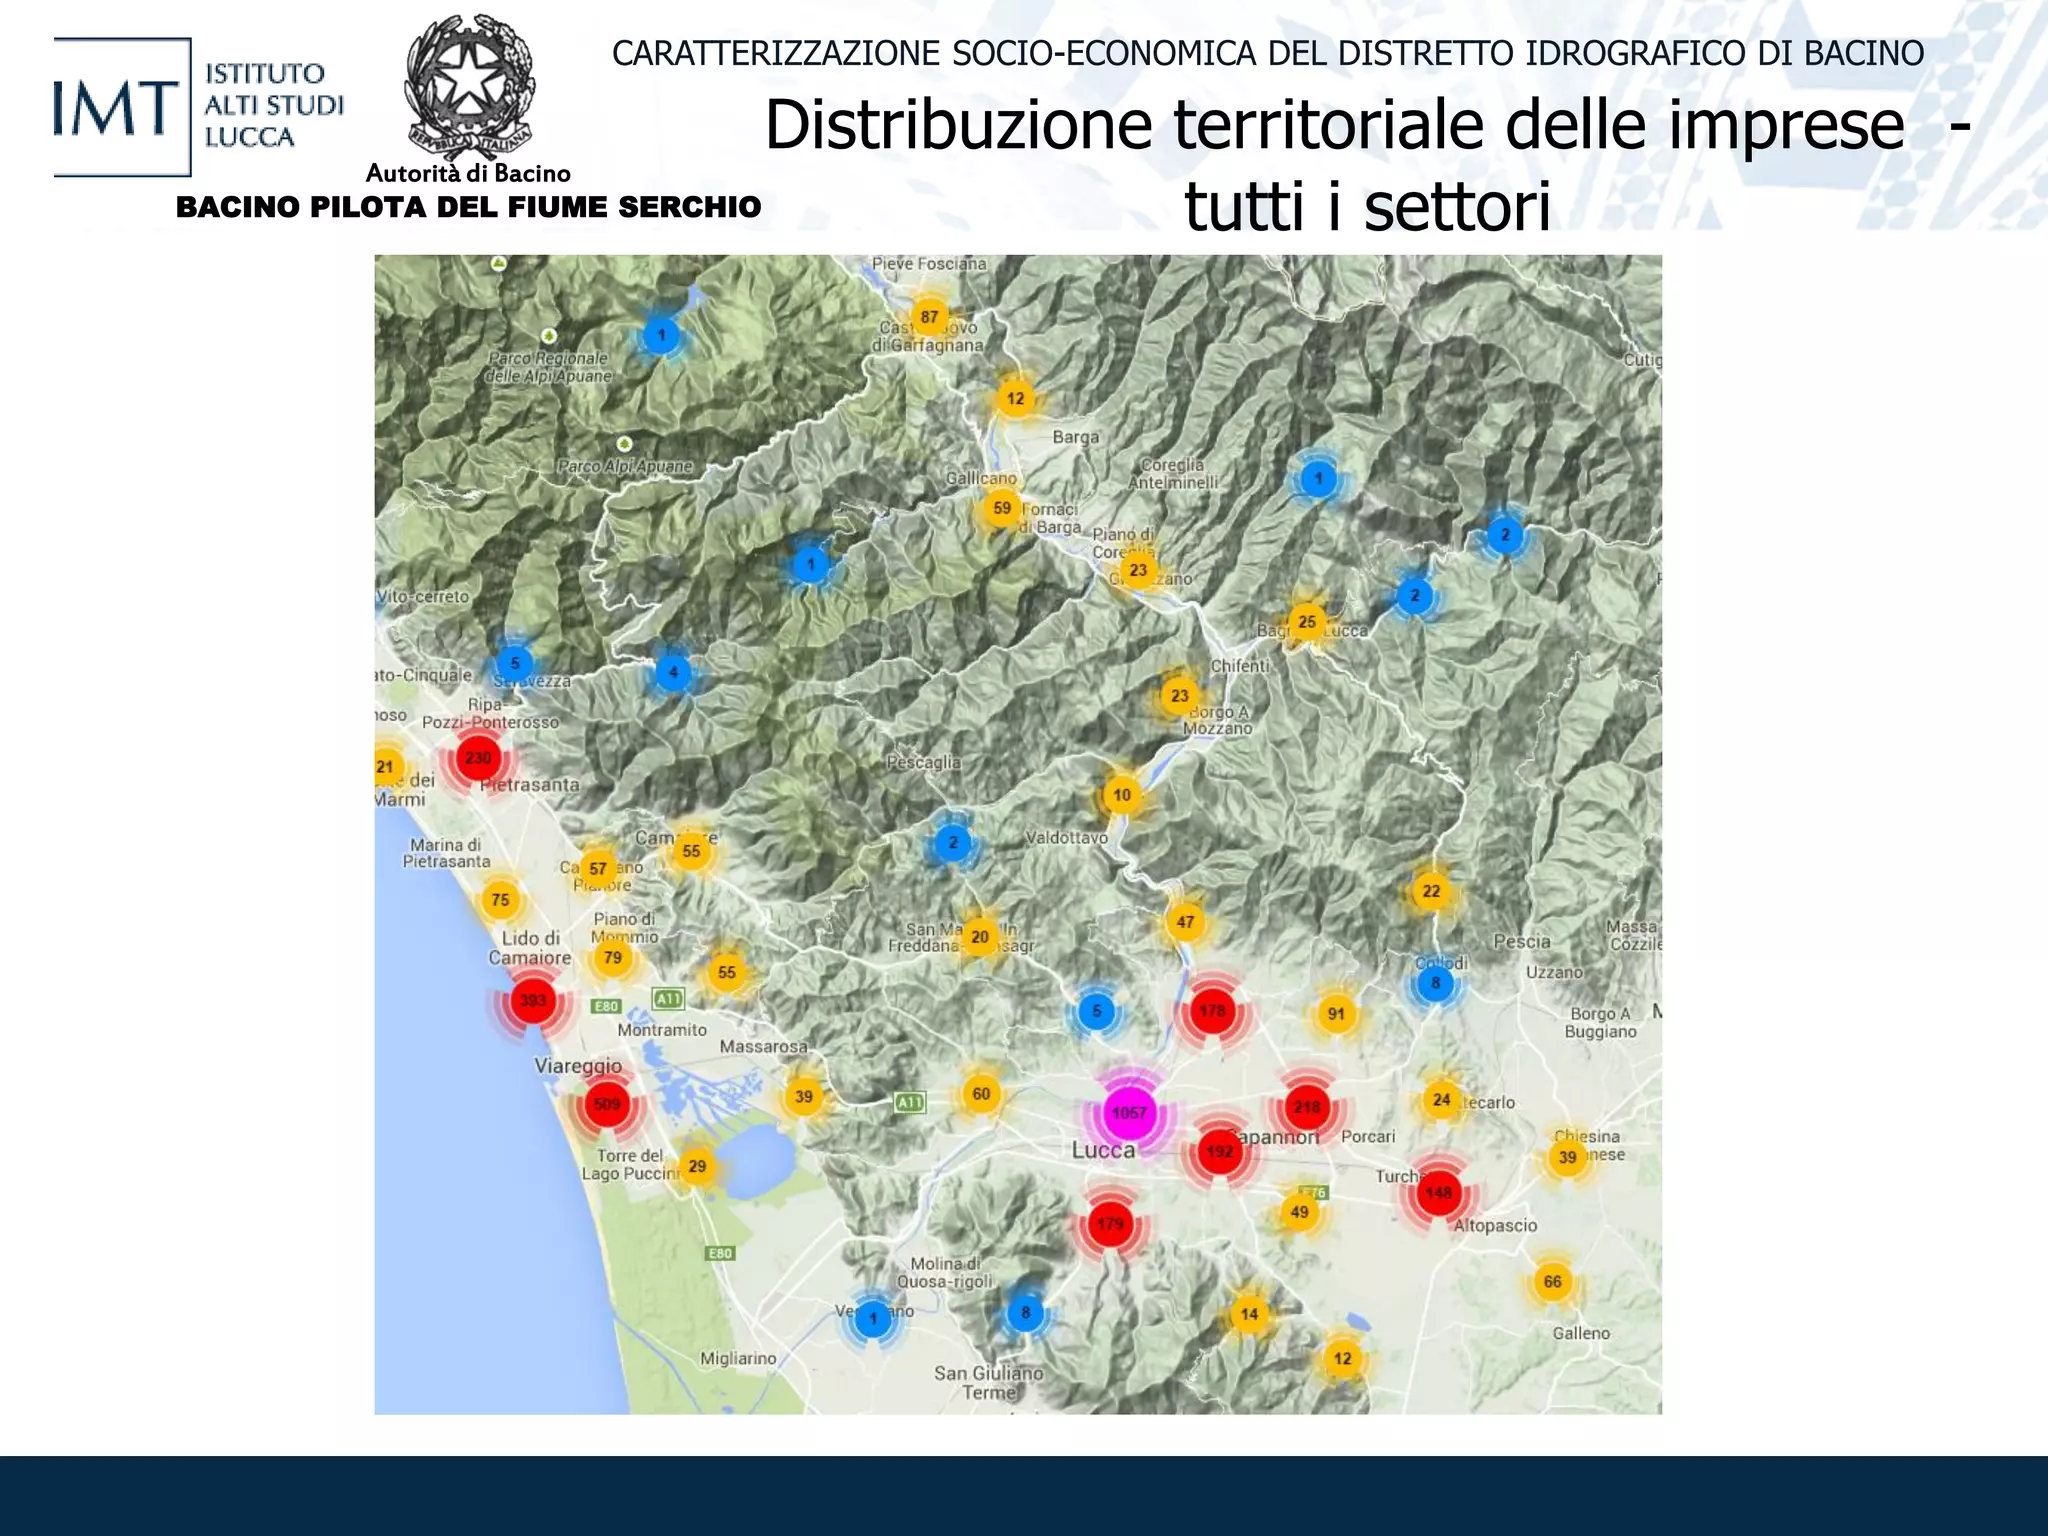This screenshot has width=2048, height=1536.
Task: Click the orange 87 marker at Castelnuovo di Garfagnana
Action: pos(930,317)
